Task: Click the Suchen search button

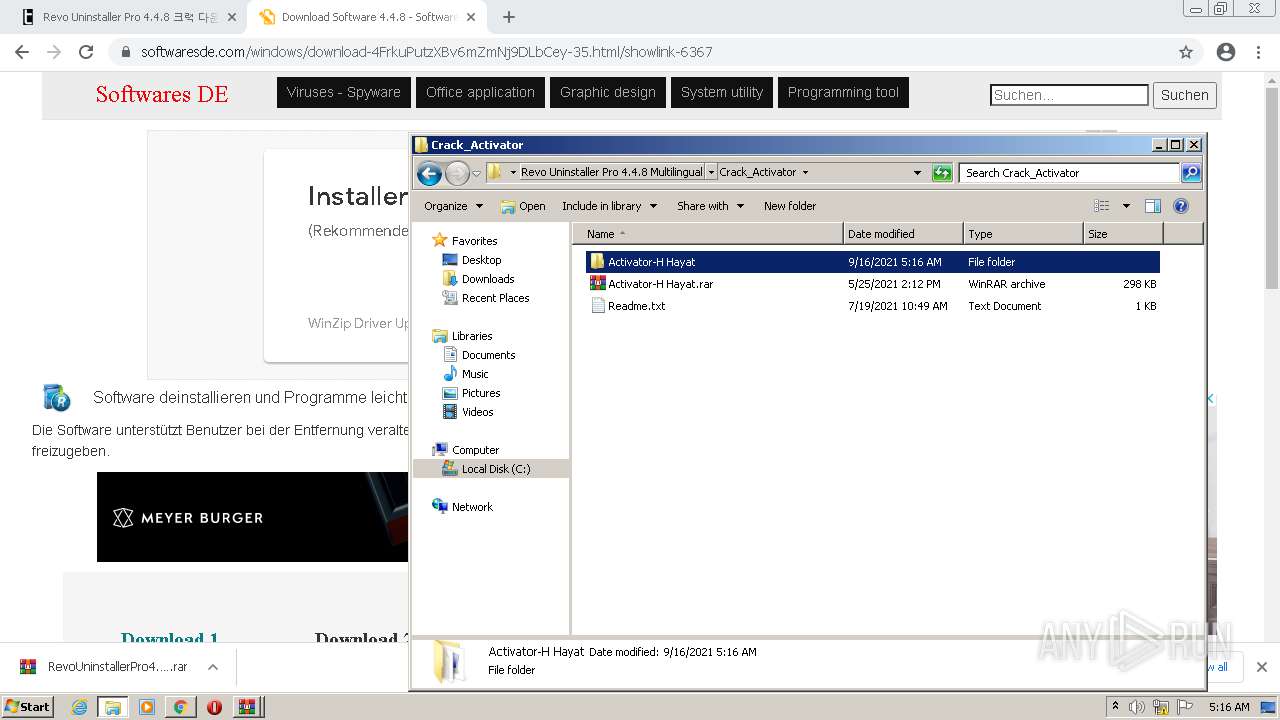Action: tap(1185, 95)
